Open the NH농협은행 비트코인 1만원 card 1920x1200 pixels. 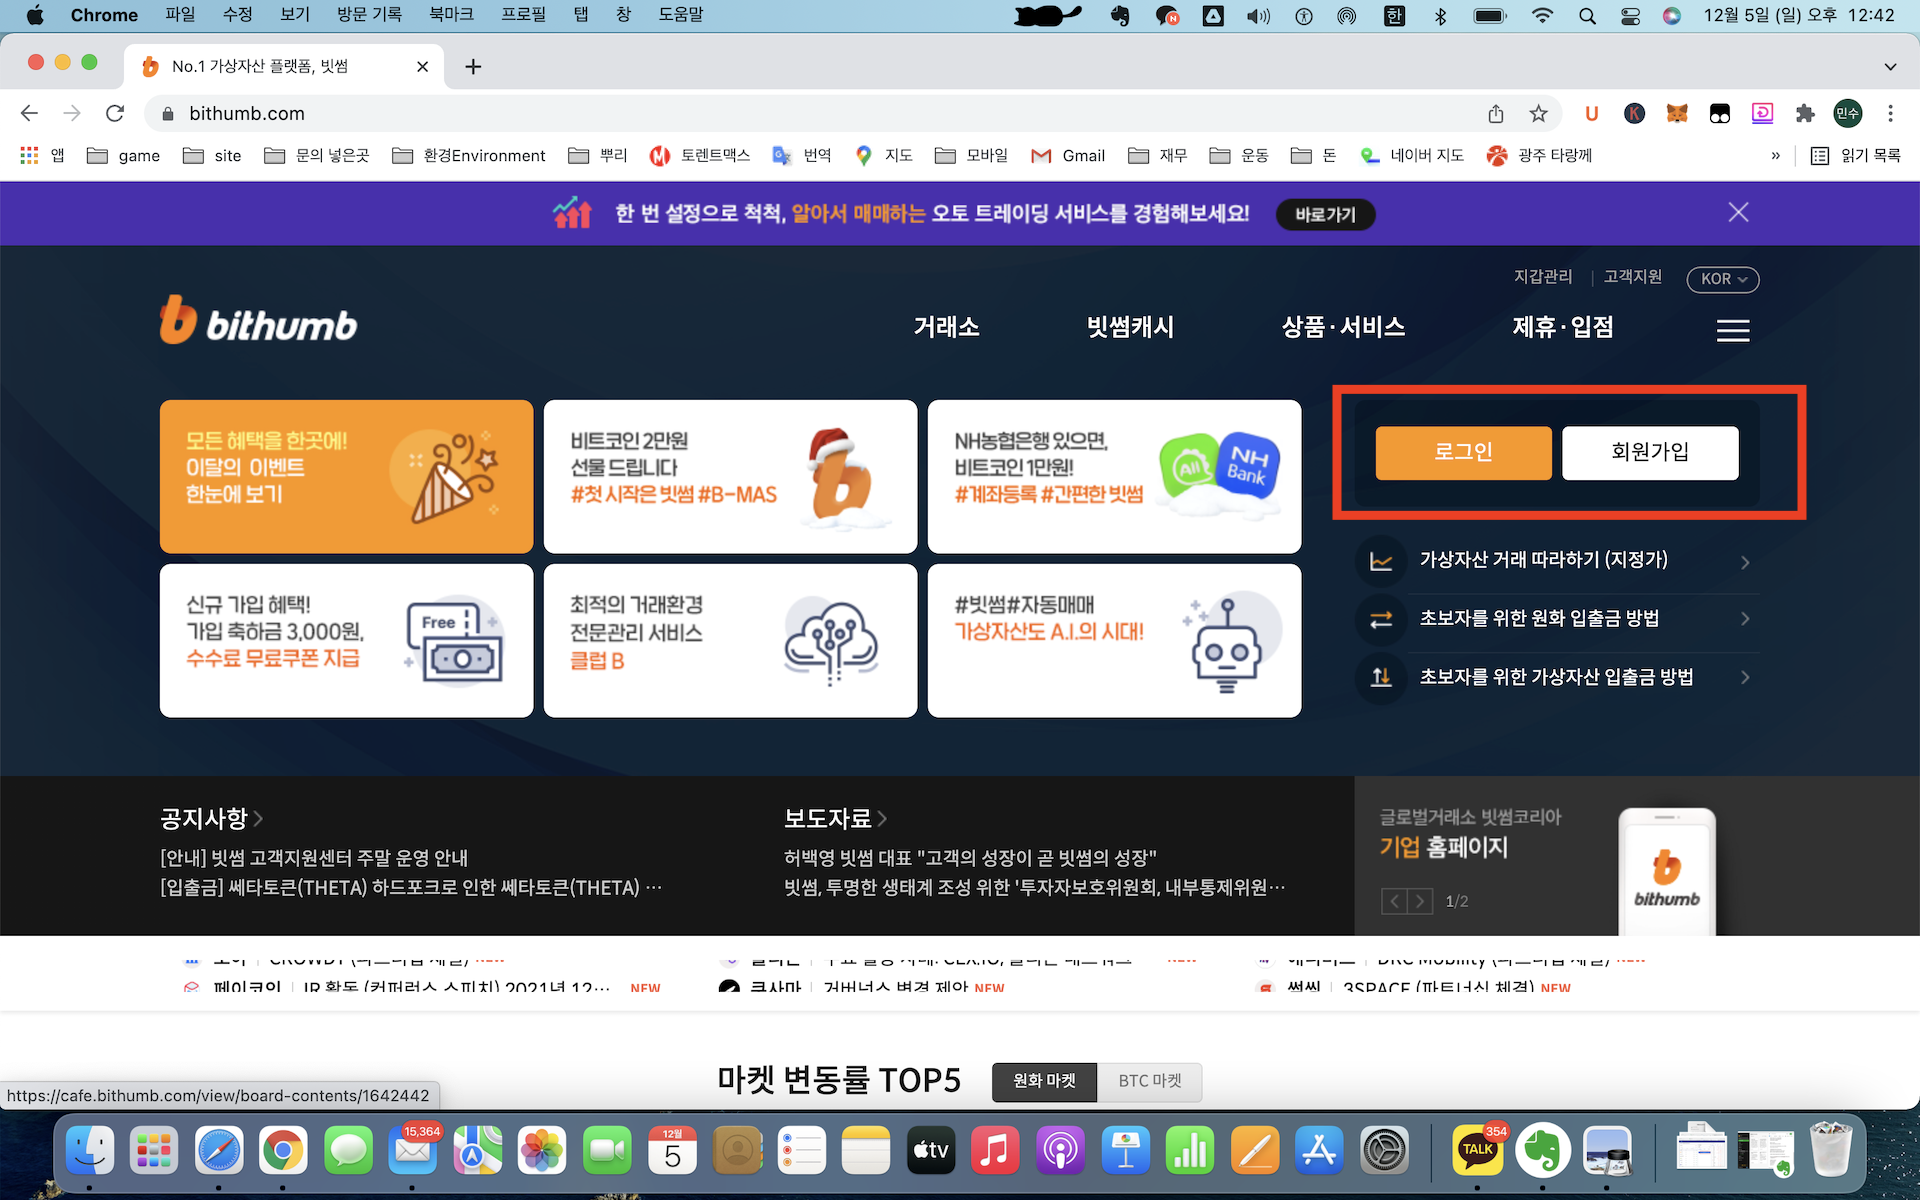(x=1114, y=476)
